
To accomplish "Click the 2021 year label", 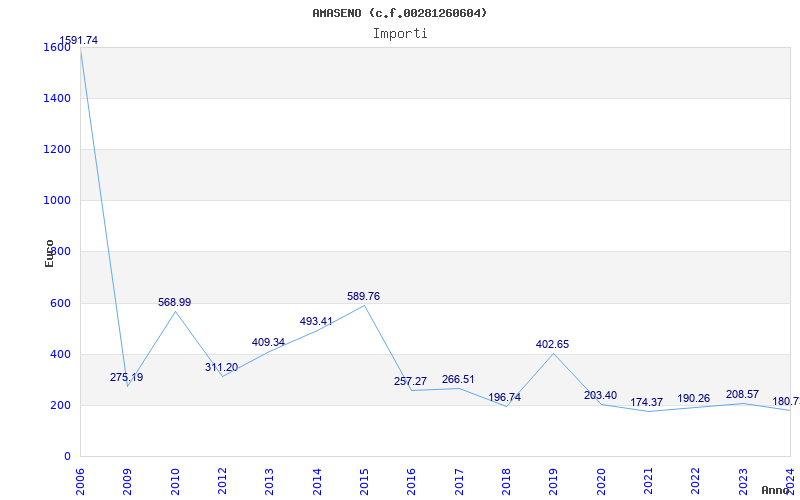I will pyautogui.click(x=648, y=482).
